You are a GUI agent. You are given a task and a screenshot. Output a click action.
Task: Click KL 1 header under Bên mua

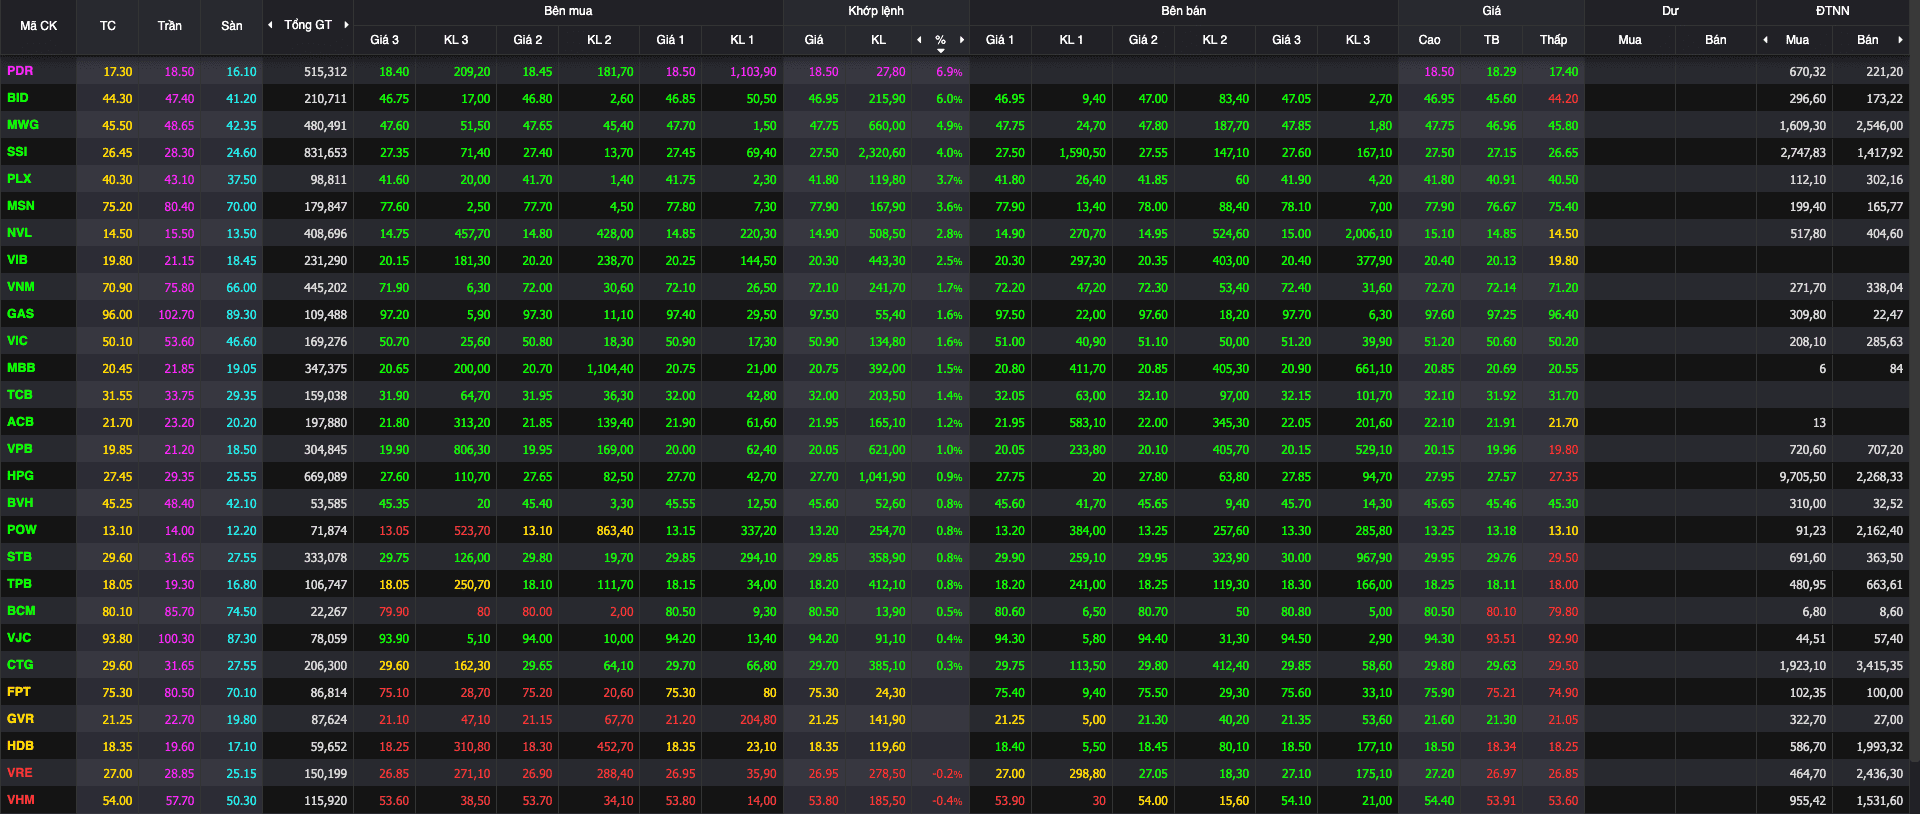[x=742, y=40]
